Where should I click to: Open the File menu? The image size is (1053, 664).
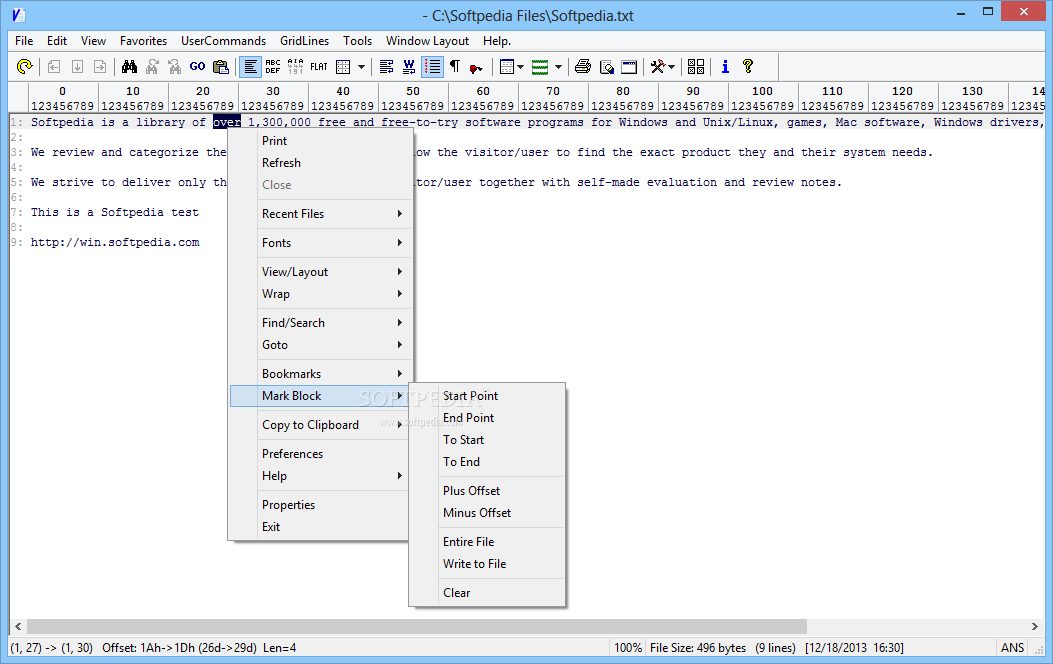coord(24,41)
